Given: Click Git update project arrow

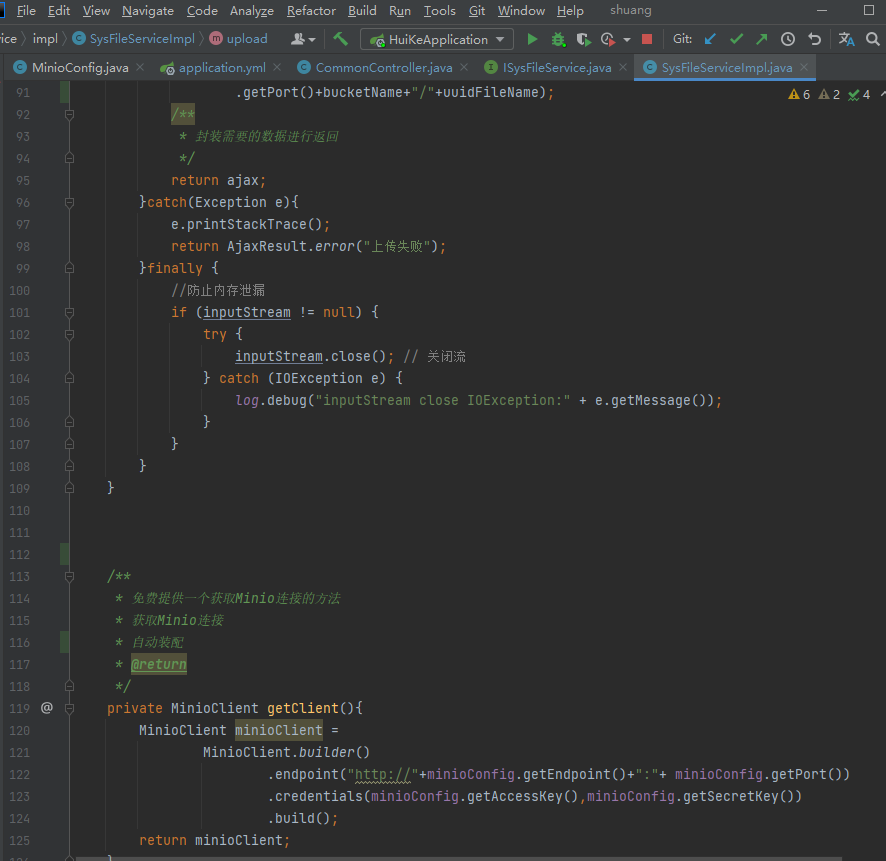Looking at the screenshot, I should click(x=710, y=39).
